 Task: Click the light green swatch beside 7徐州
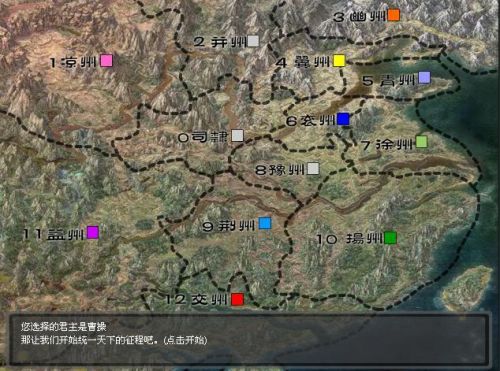[x=421, y=141]
